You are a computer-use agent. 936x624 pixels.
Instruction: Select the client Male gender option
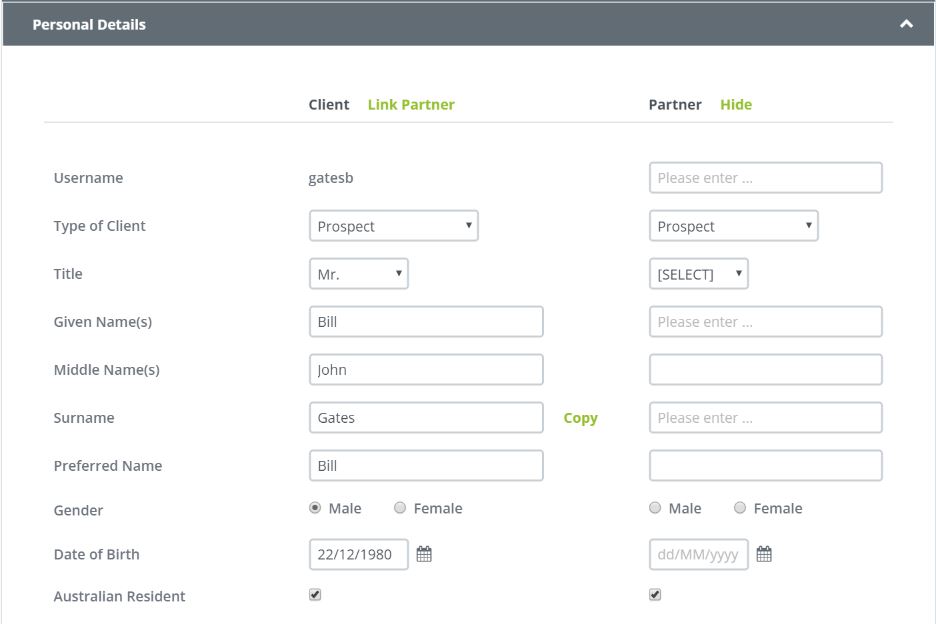(x=316, y=508)
